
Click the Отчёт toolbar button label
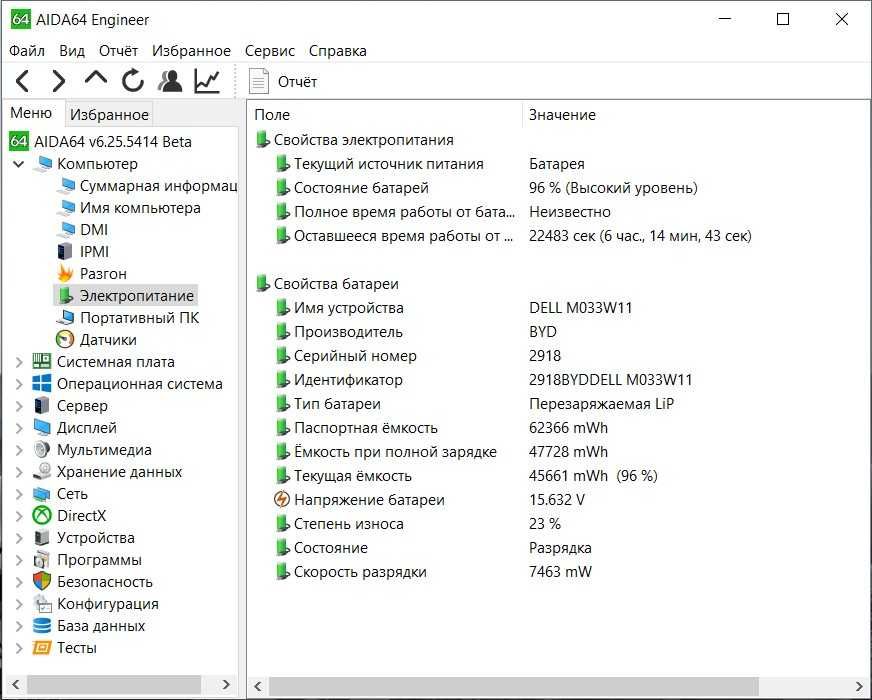click(x=298, y=82)
